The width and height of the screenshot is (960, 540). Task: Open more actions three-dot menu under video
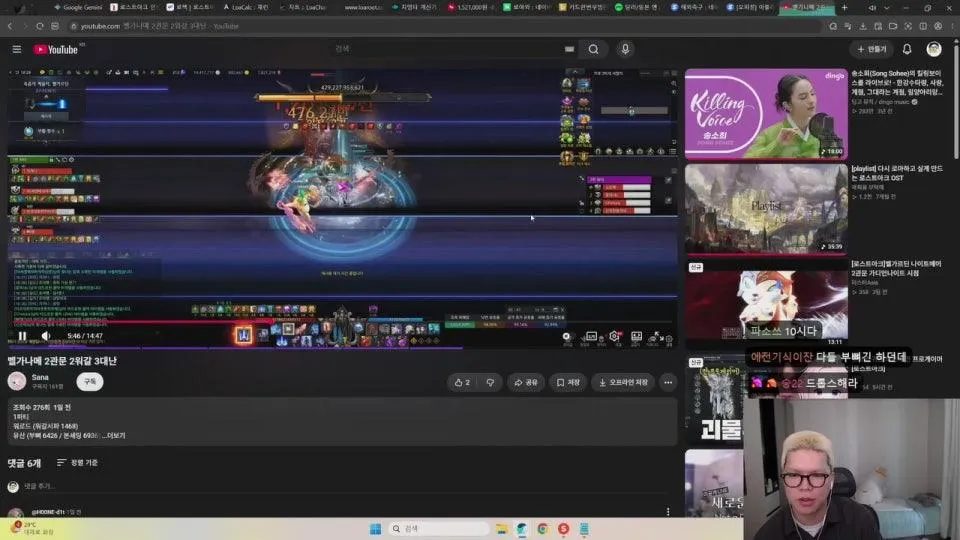pyautogui.click(x=668, y=383)
